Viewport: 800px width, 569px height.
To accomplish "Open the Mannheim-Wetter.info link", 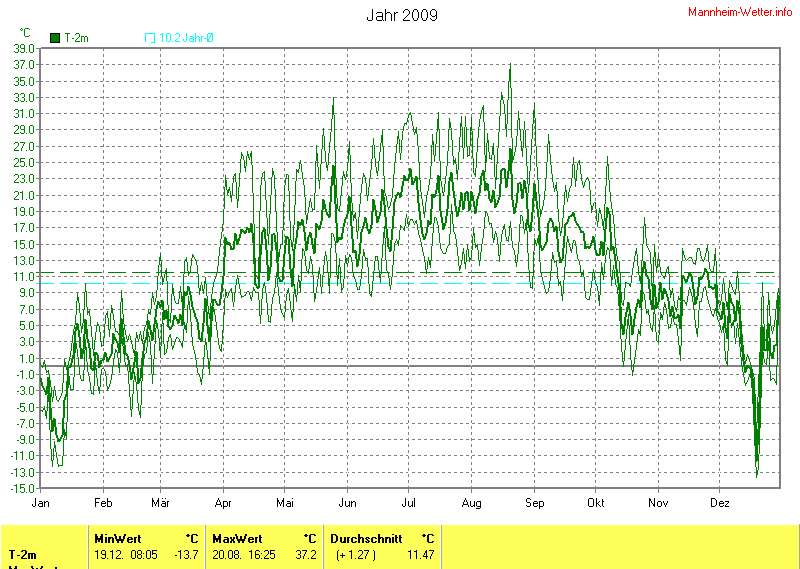I will pos(740,11).
